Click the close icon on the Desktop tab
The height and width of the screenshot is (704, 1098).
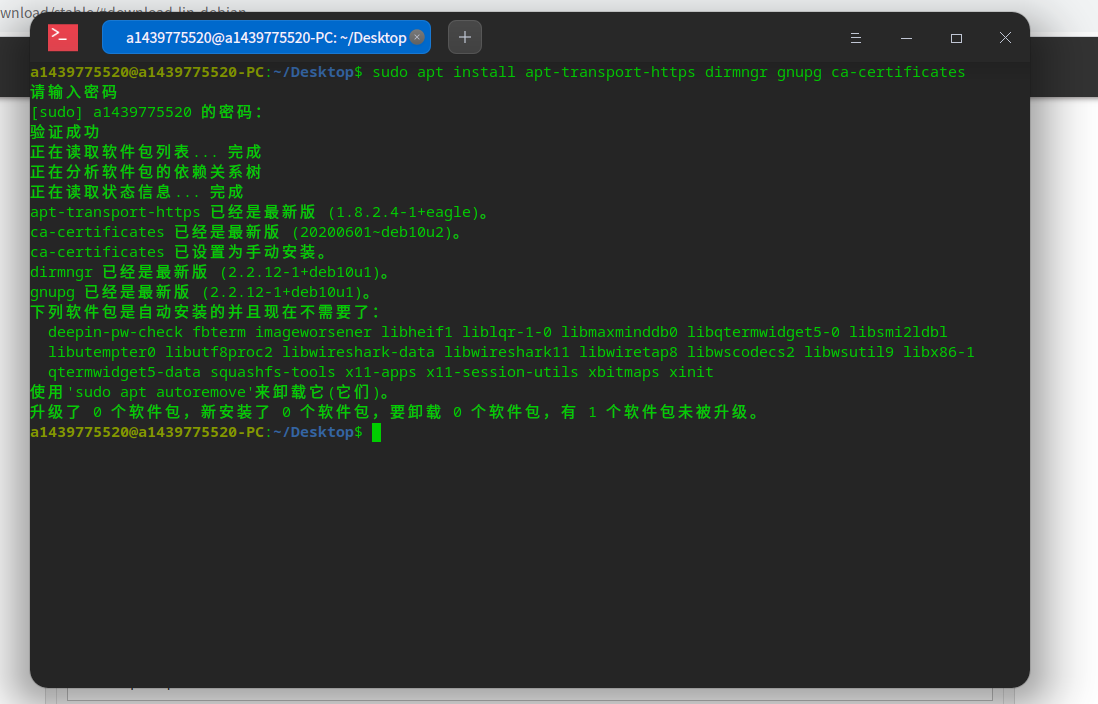pos(418,36)
